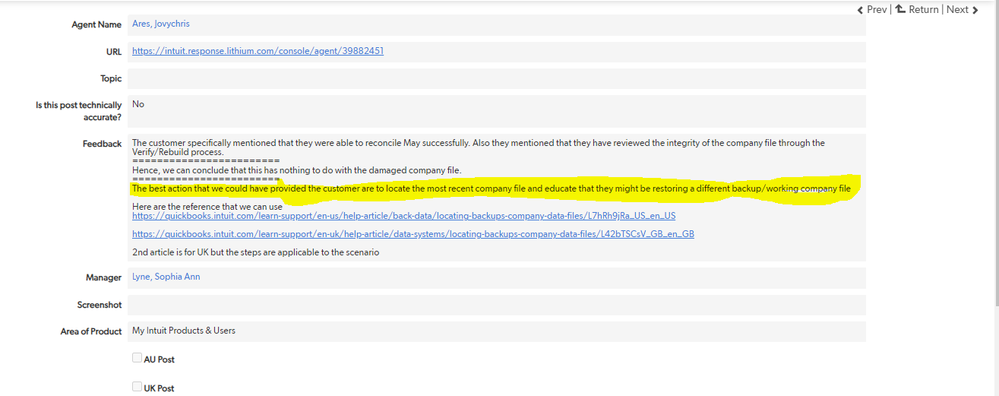This screenshot has height=396, width=999.
Task: Click the left chevron beside Prev
Action: [x=861, y=10]
